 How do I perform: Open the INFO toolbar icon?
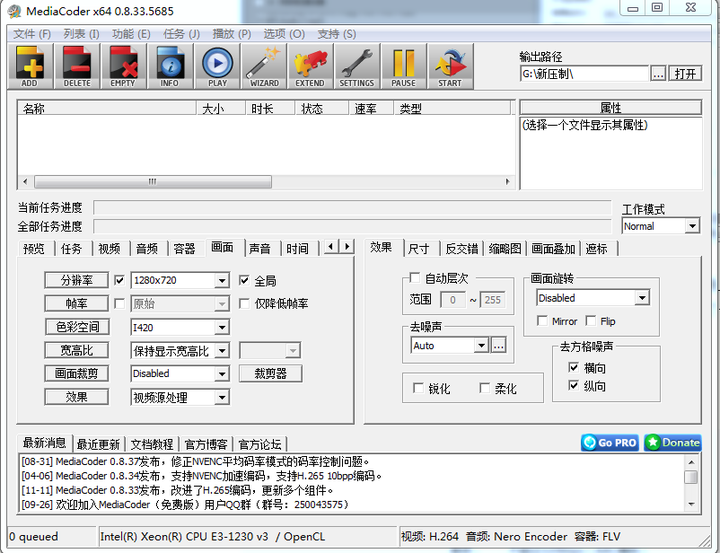(x=170, y=66)
